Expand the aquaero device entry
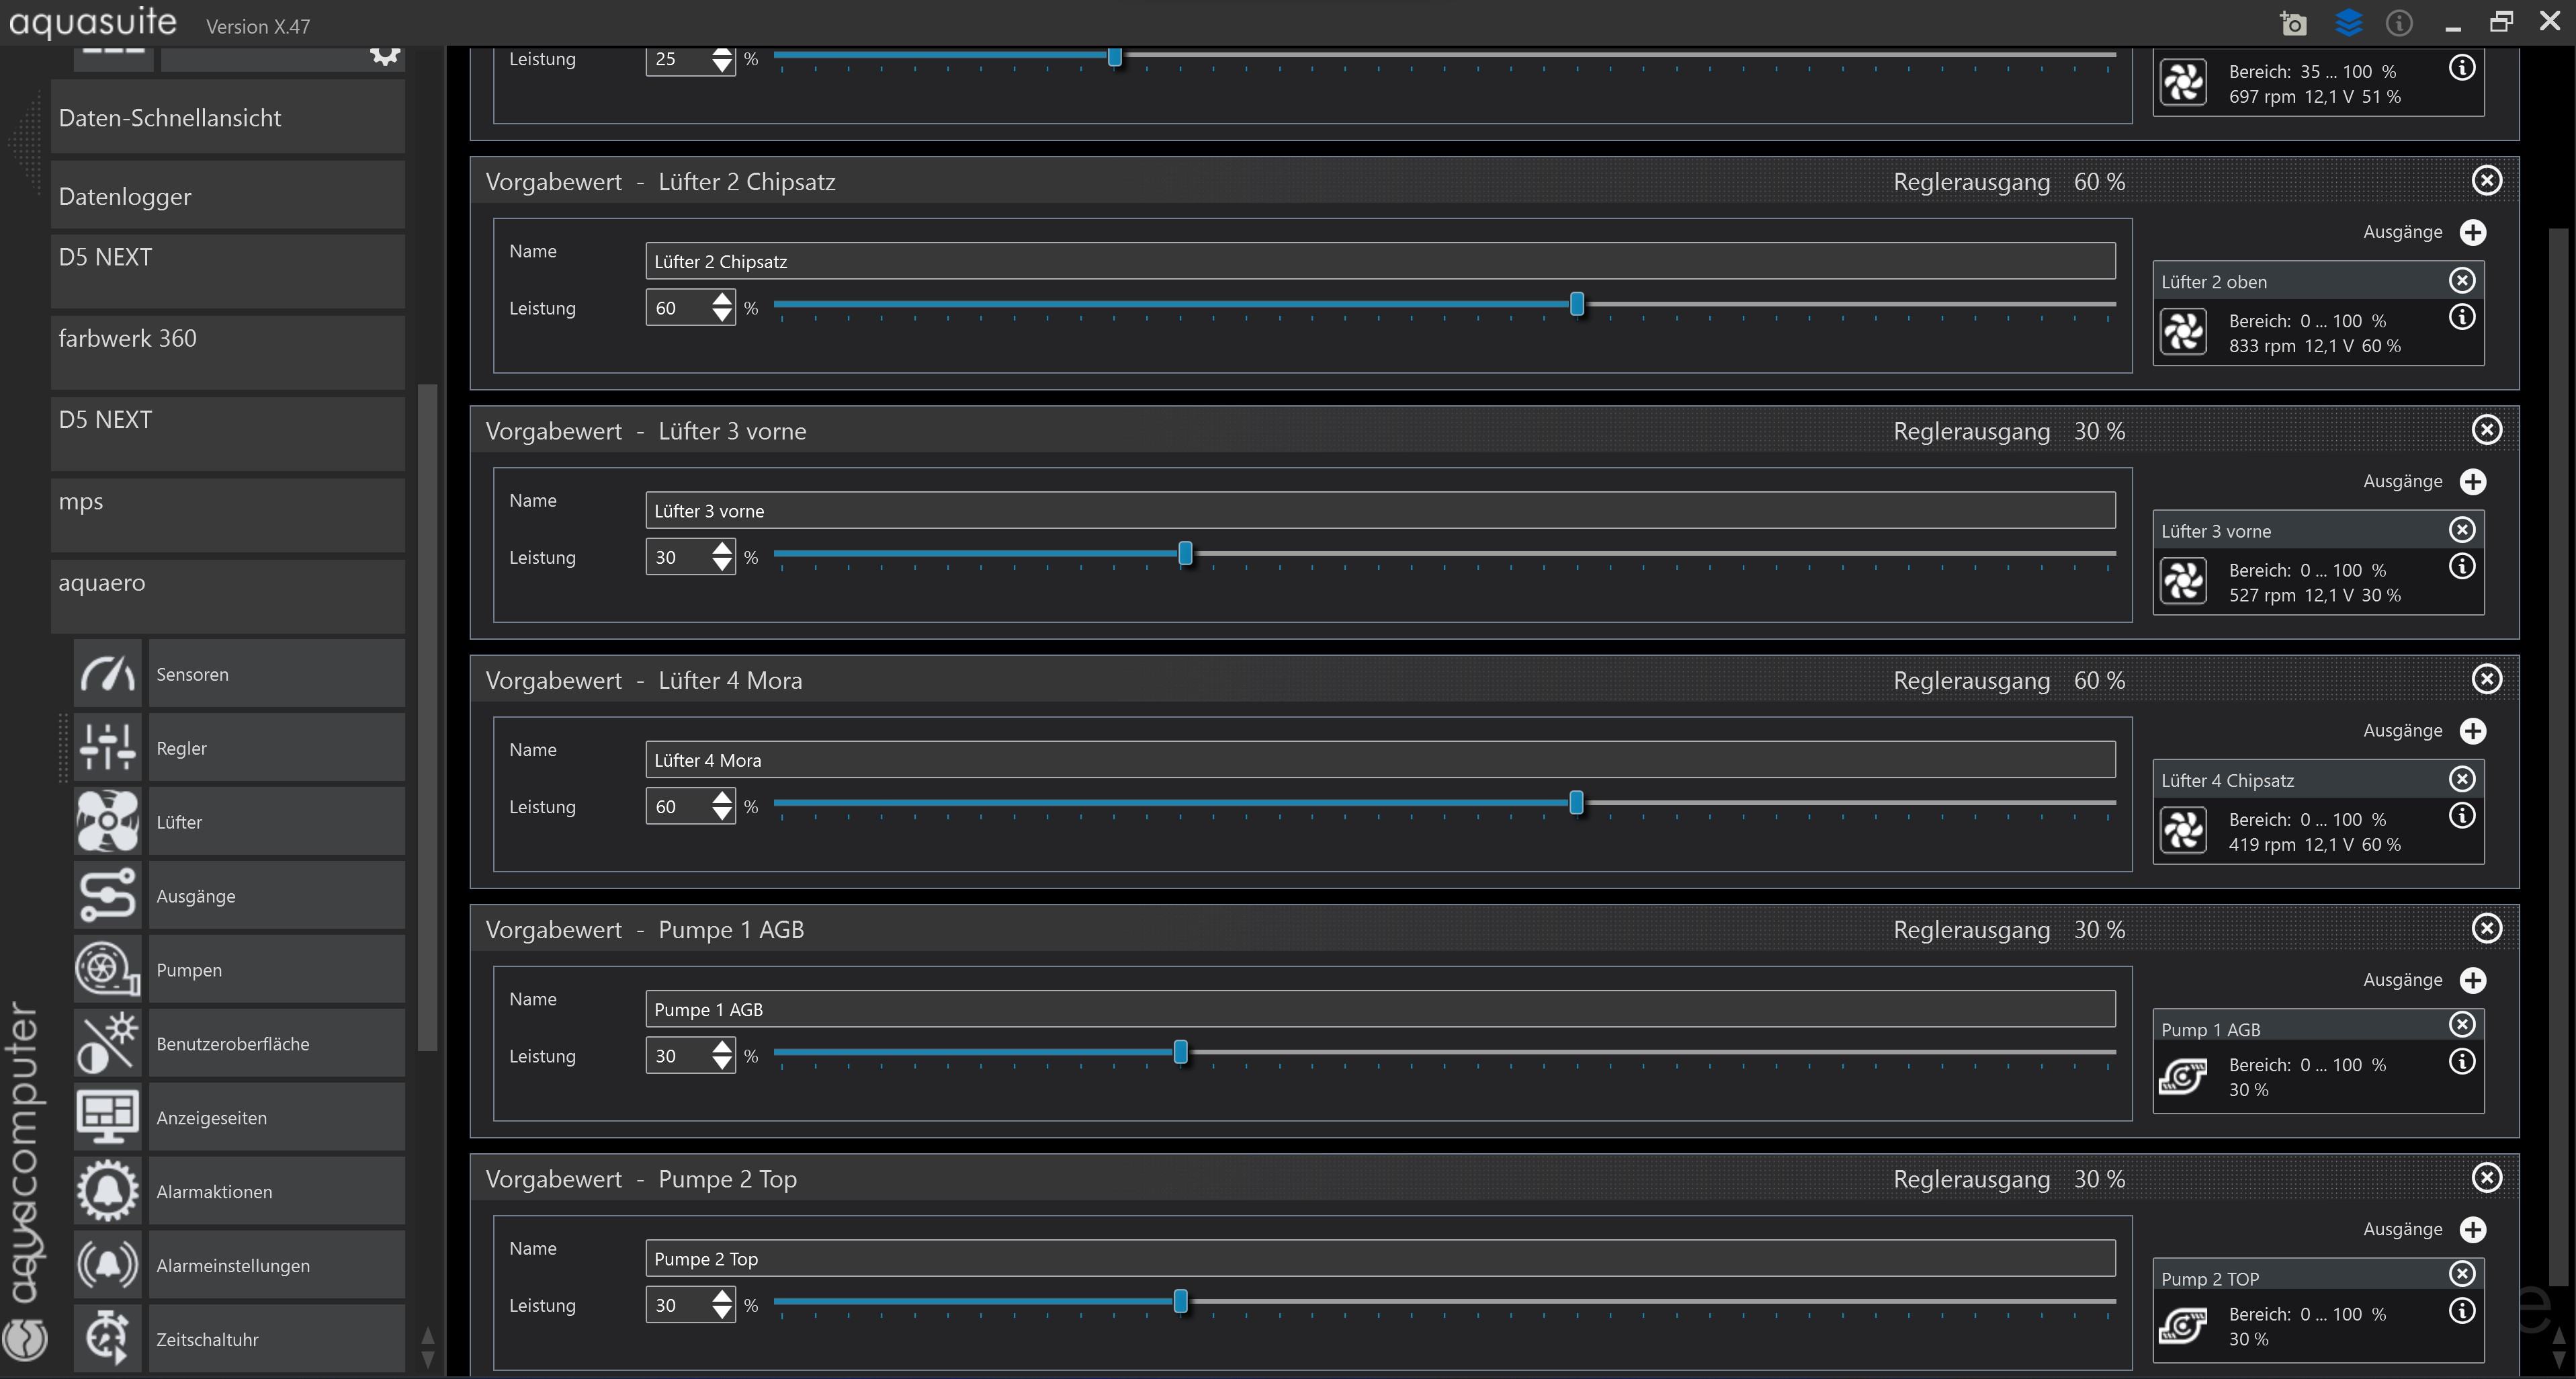Screen dimensions: 2576x1379 (228, 596)
